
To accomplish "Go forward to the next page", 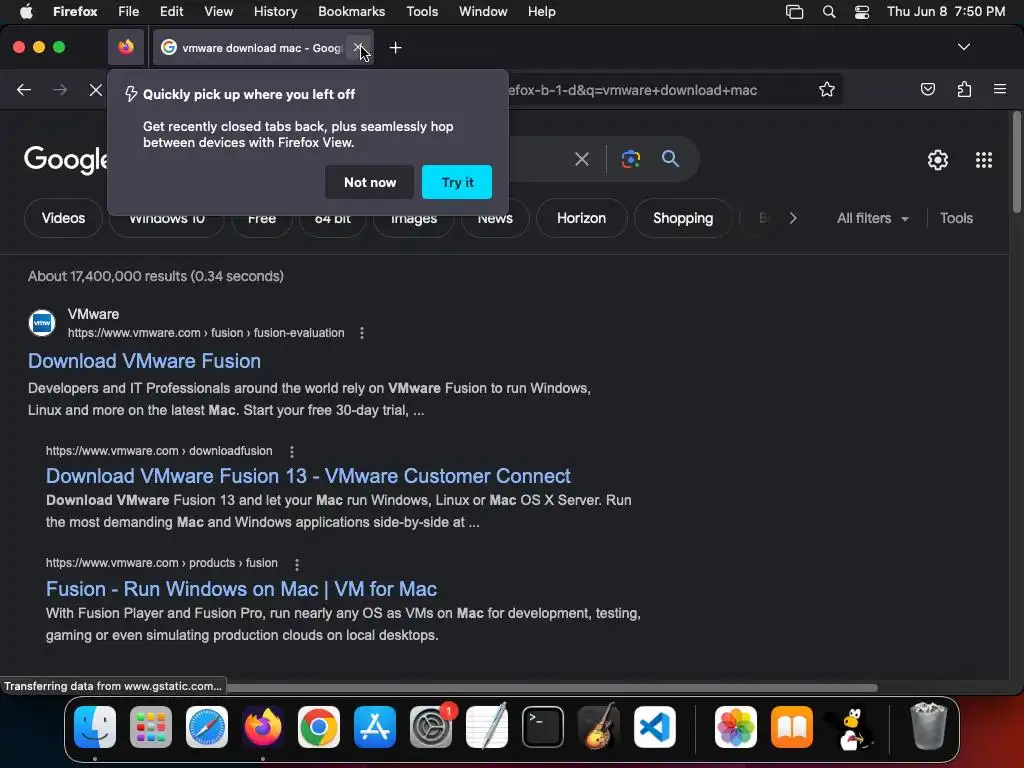I will point(60,89).
